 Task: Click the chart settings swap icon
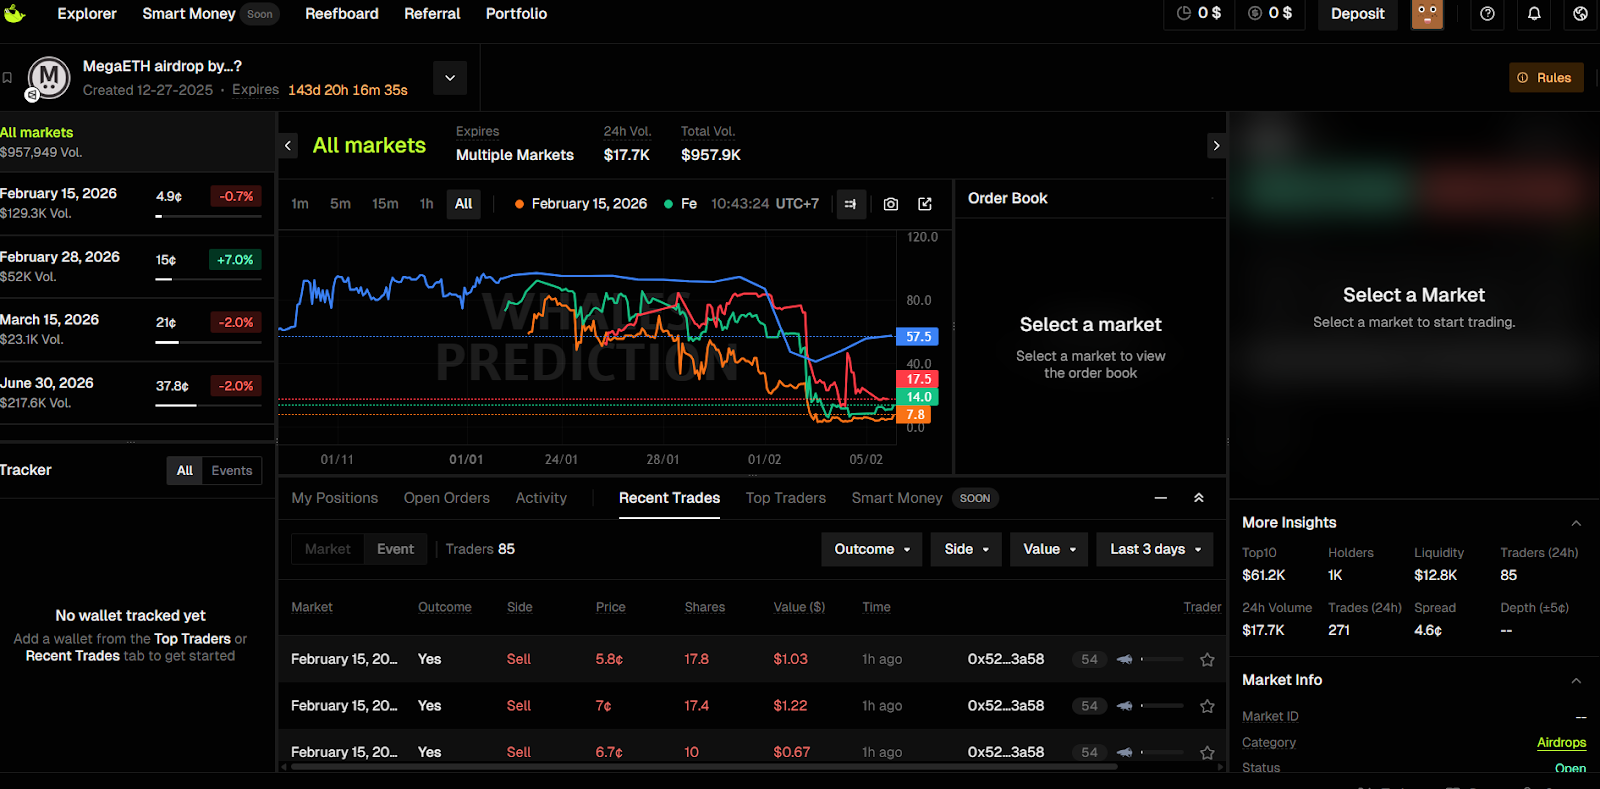click(x=850, y=204)
